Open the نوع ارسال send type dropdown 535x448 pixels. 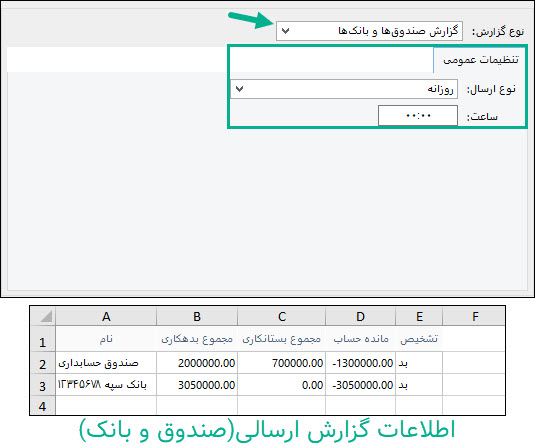coord(344,89)
